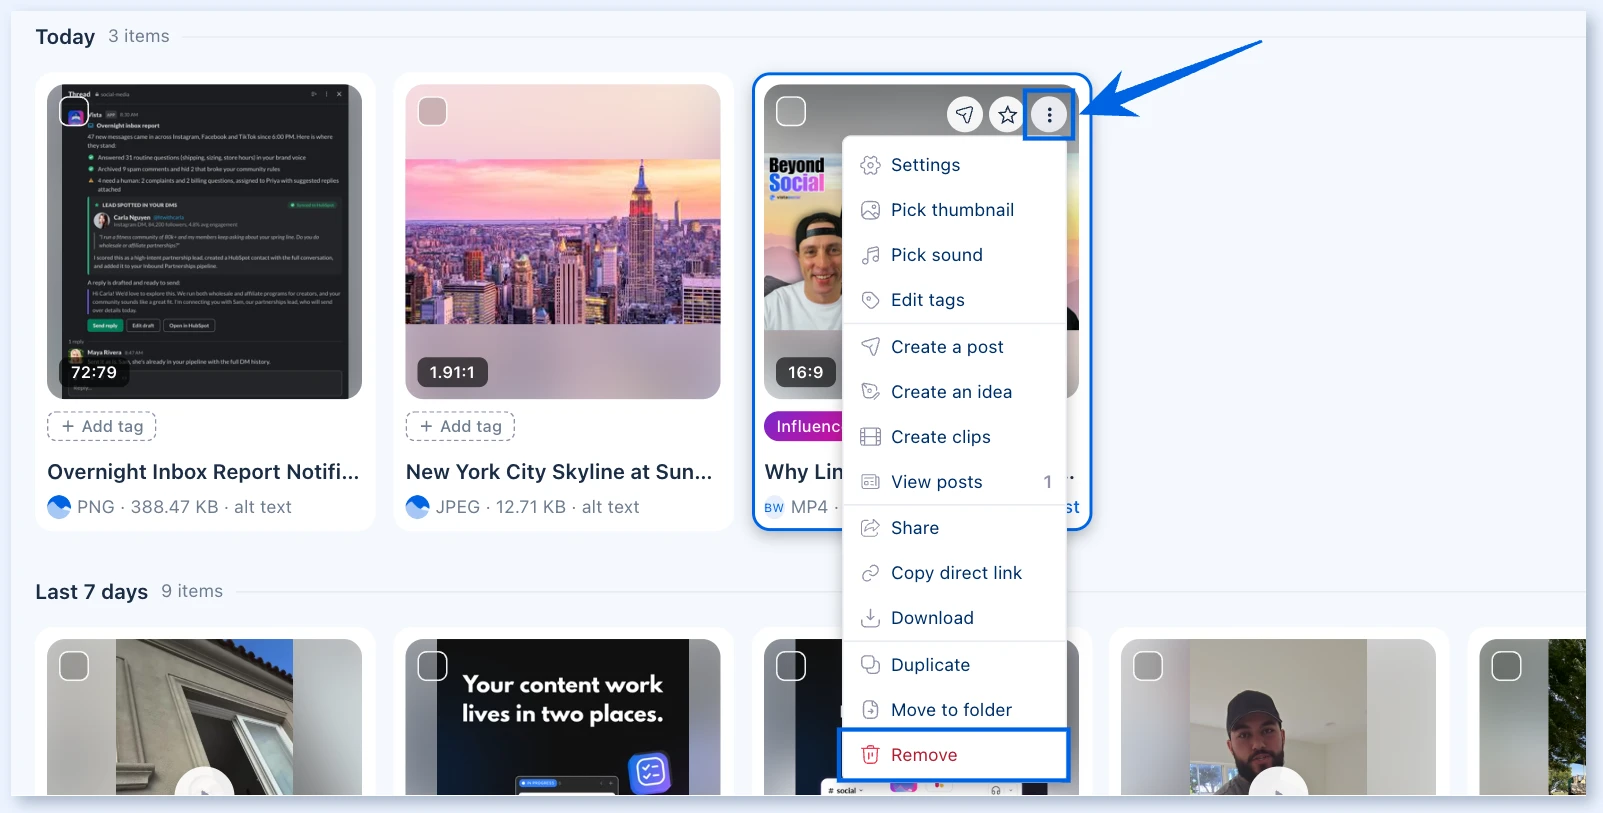The image size is (1603, 813).
Task: Click the star favorite icon on video card
Action: point(1007,115)
